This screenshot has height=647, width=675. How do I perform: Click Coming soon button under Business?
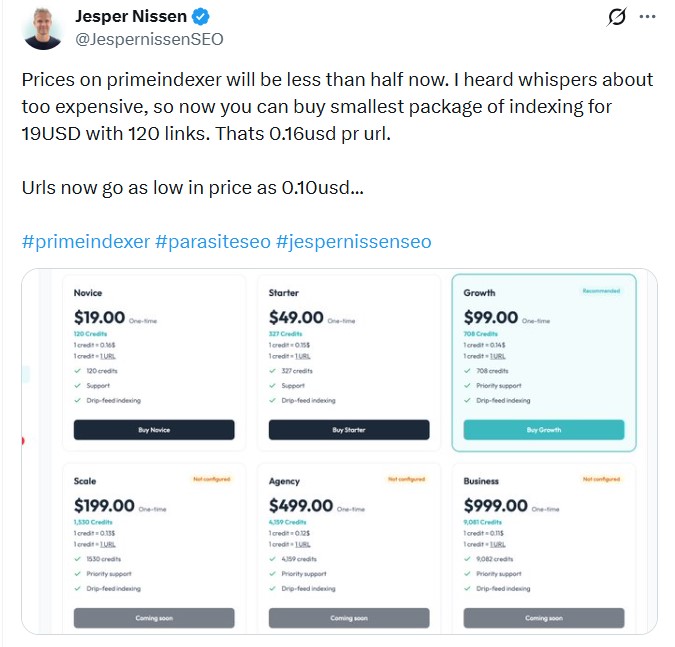[x=544, y=618]
